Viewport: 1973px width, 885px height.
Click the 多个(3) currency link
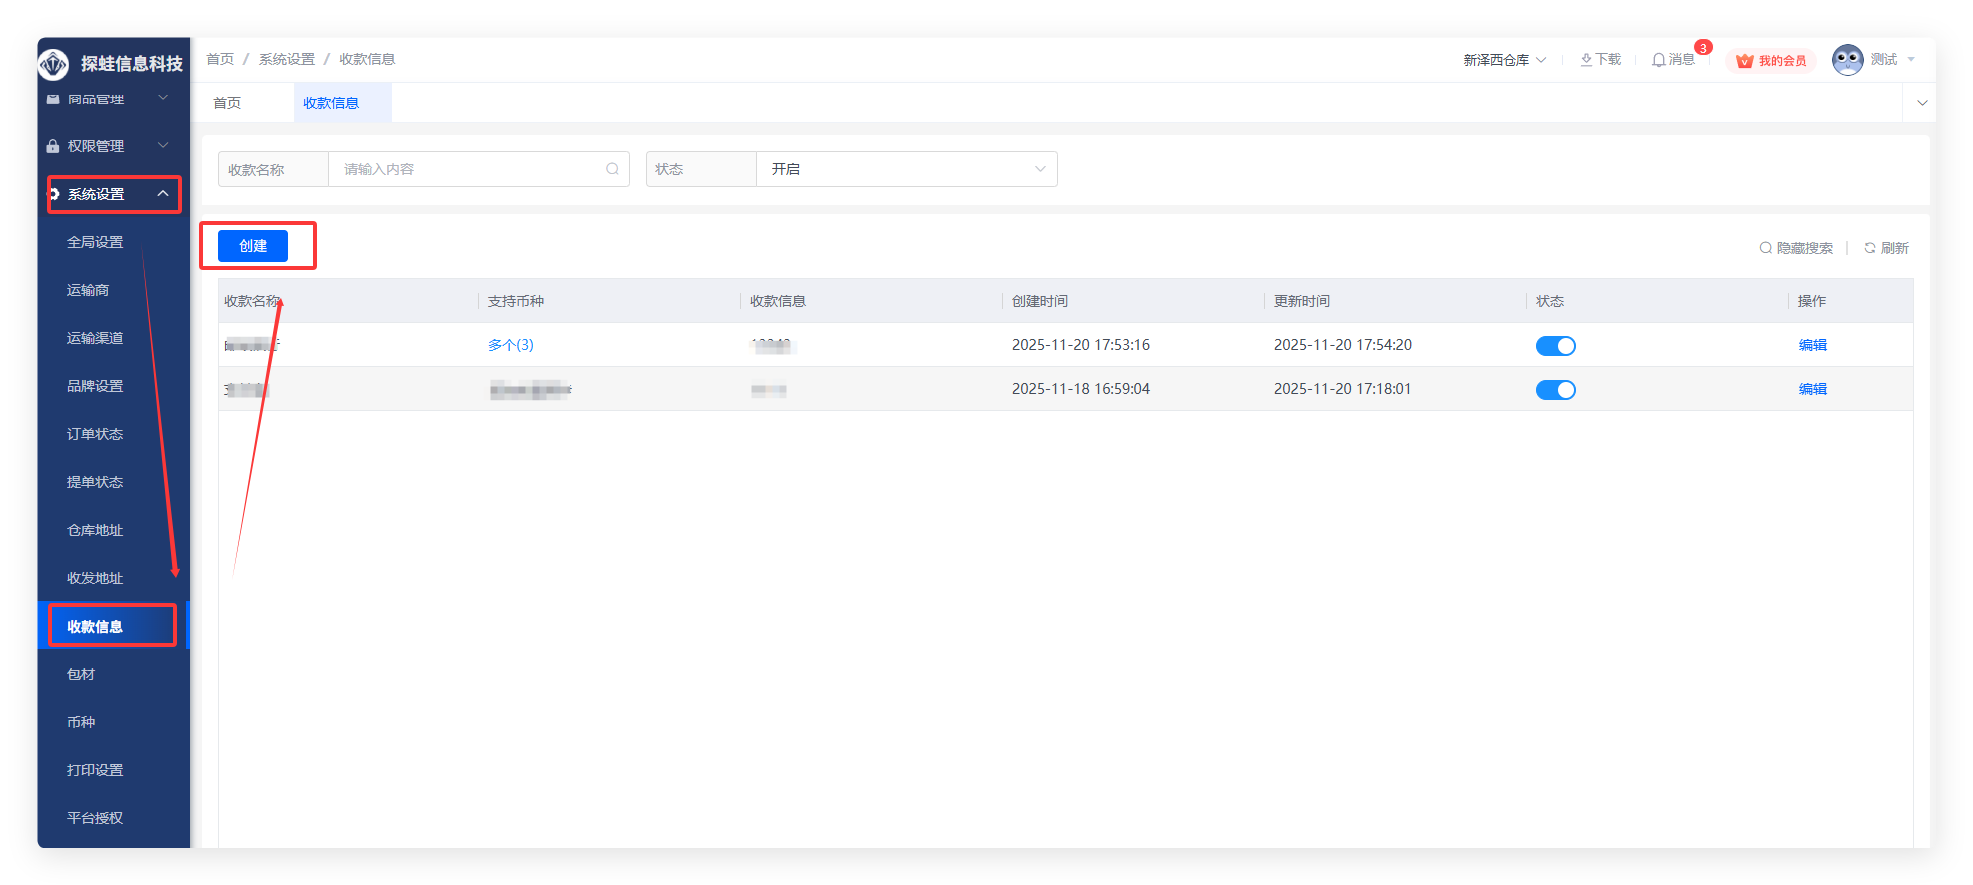coord(510,345)
